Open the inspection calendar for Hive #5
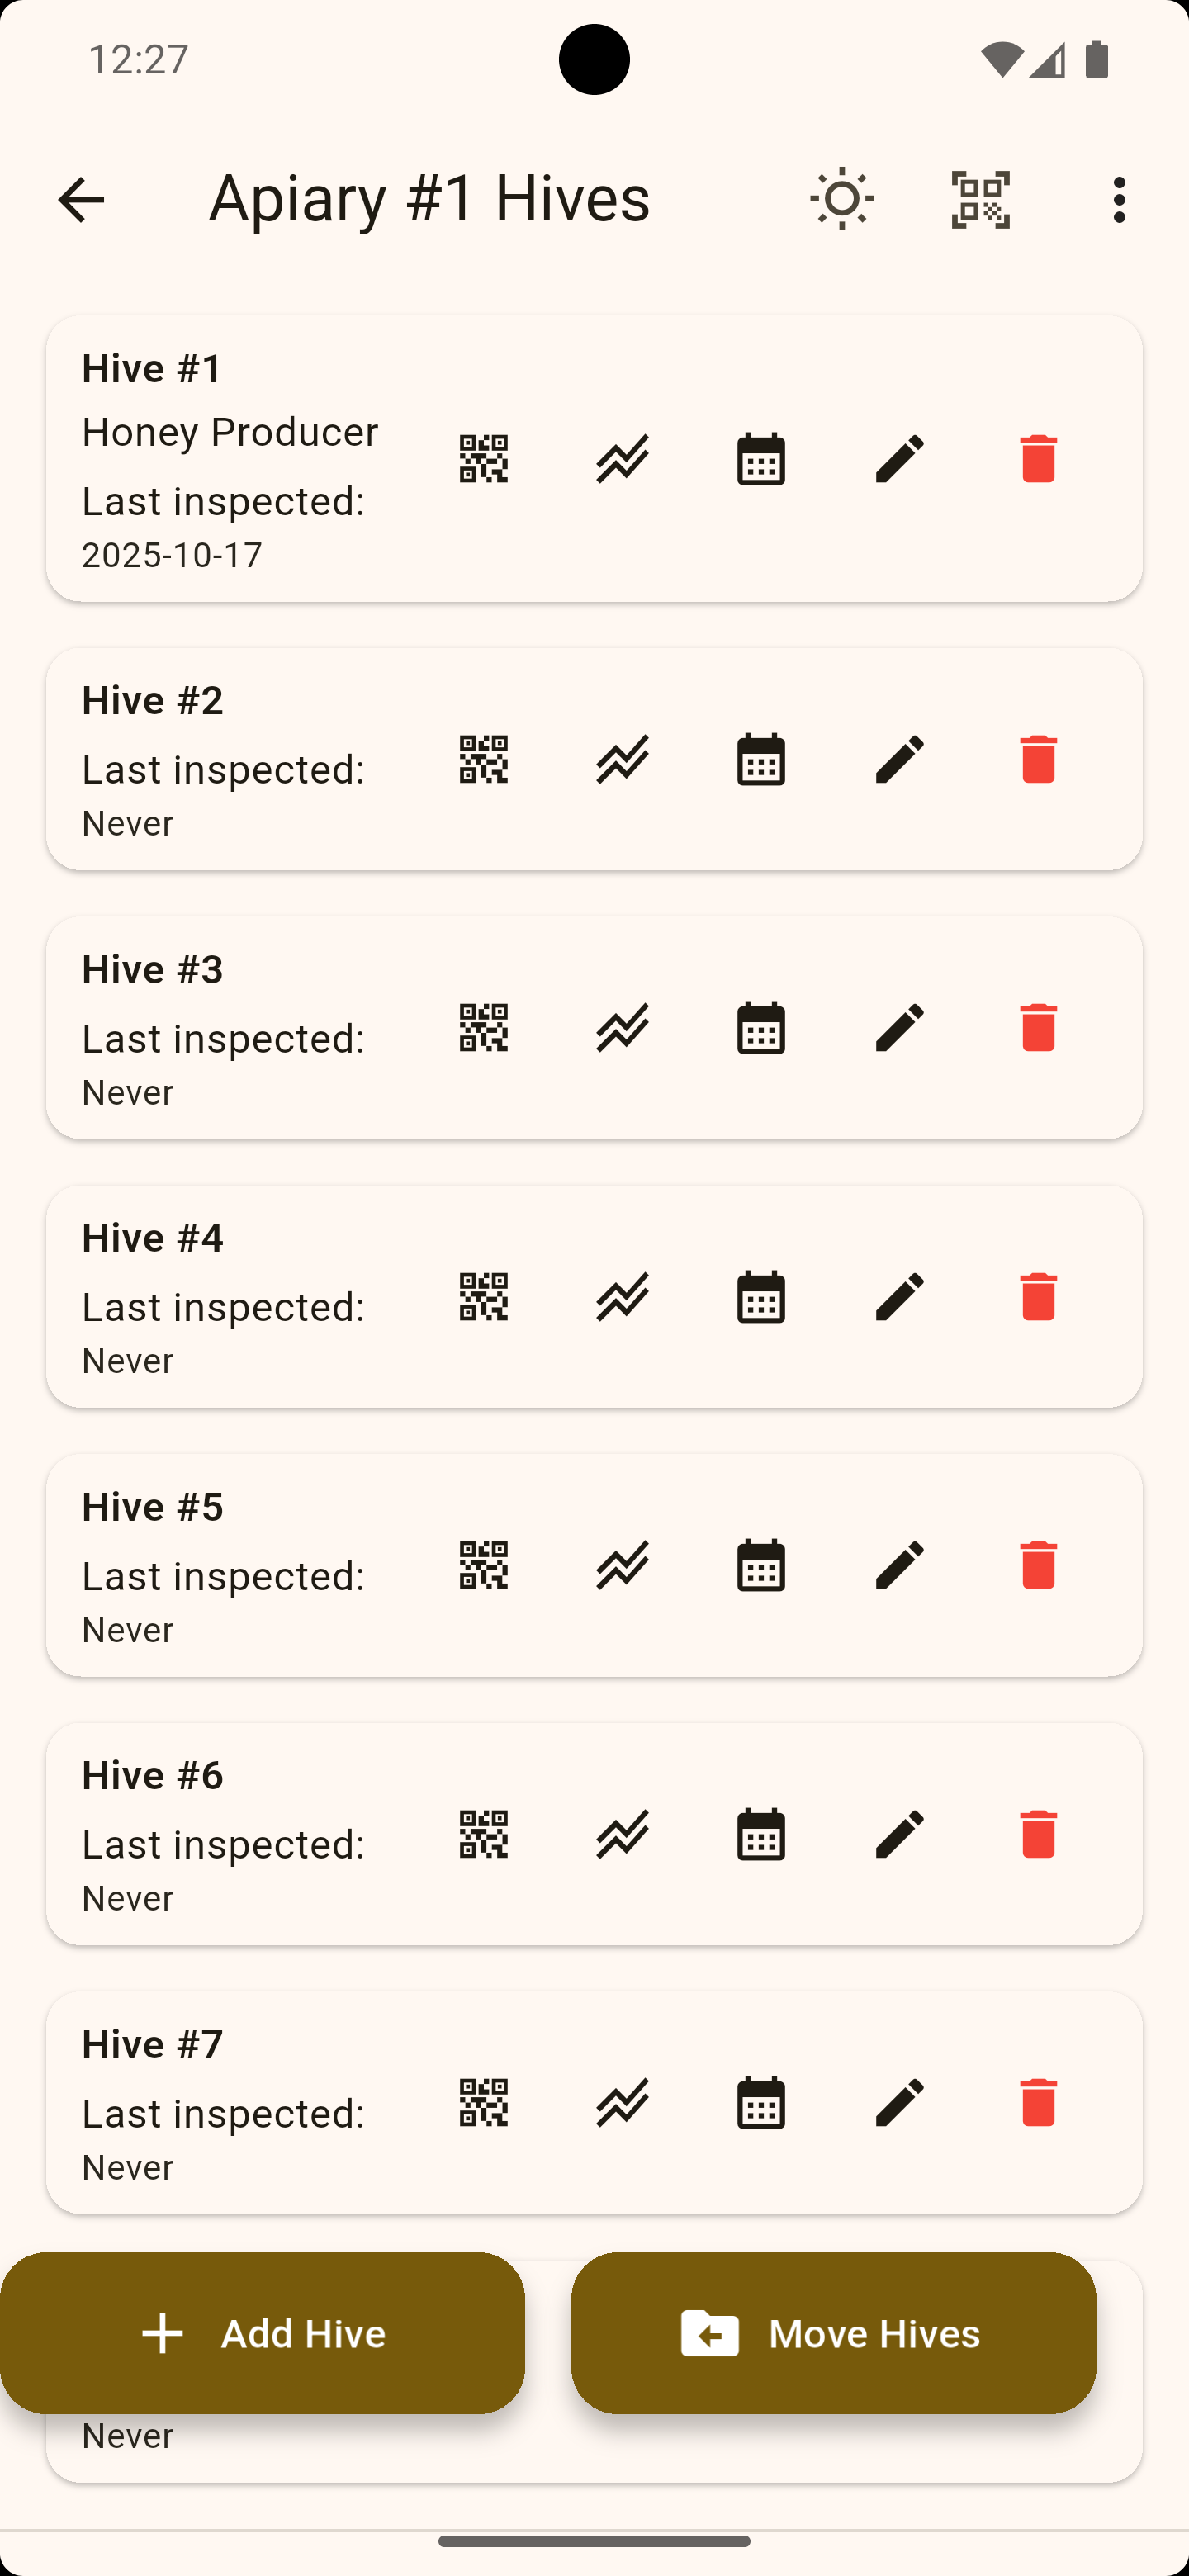The width and height of the screenshot is (1189, 2576). (x=761, y=1565)
